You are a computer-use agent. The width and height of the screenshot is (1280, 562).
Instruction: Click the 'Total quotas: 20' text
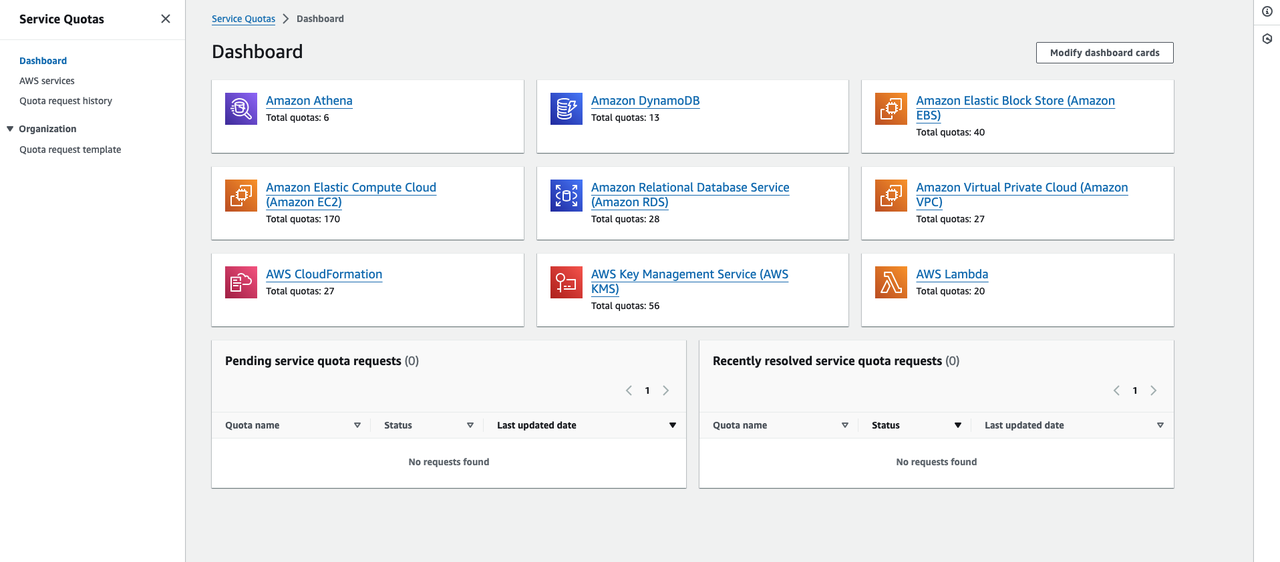[950, 291]
